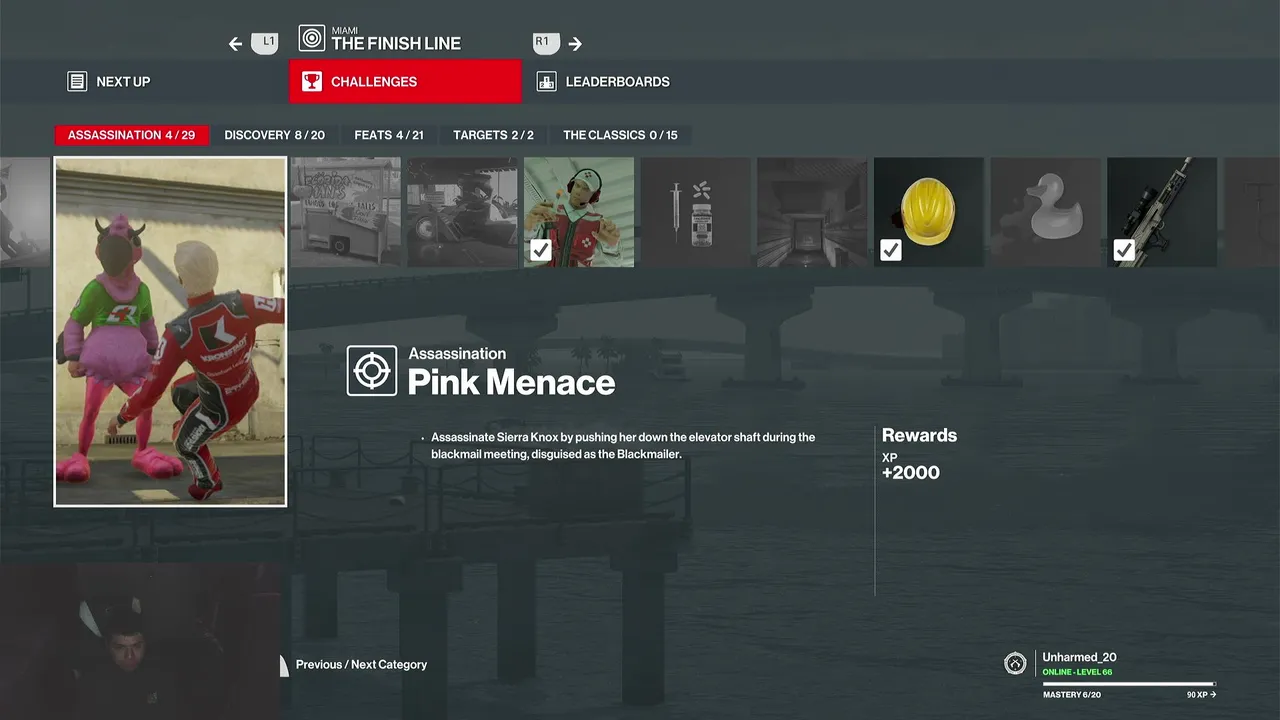
Task: Click the mastery progress bar
Action: tap(1129, 684)
